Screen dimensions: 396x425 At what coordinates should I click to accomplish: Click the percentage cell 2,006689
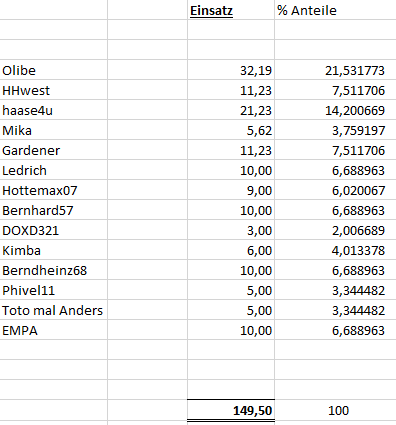pos(335,230)
